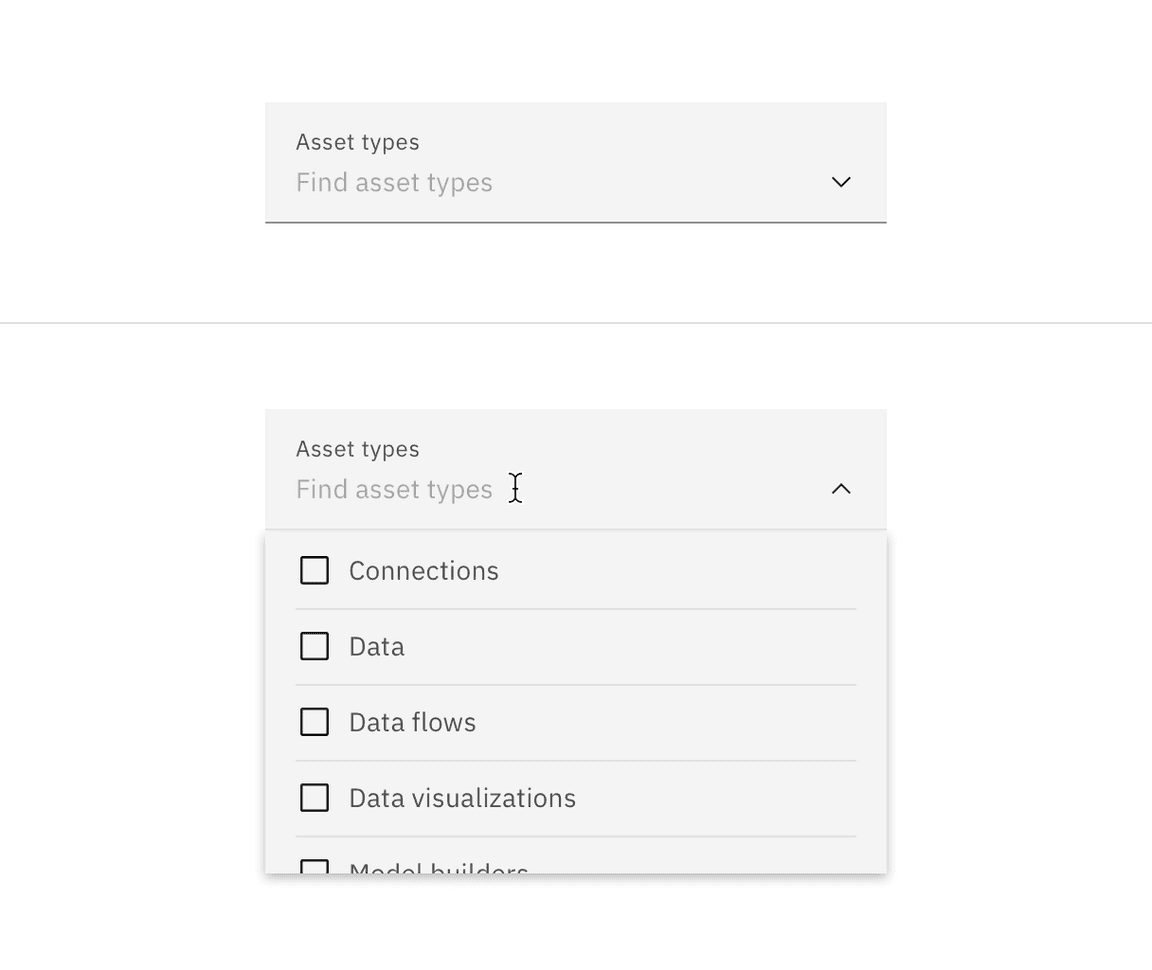Select the partially visible Model builders checkbox
1152x970 pixels.
(x=315, y=867)
